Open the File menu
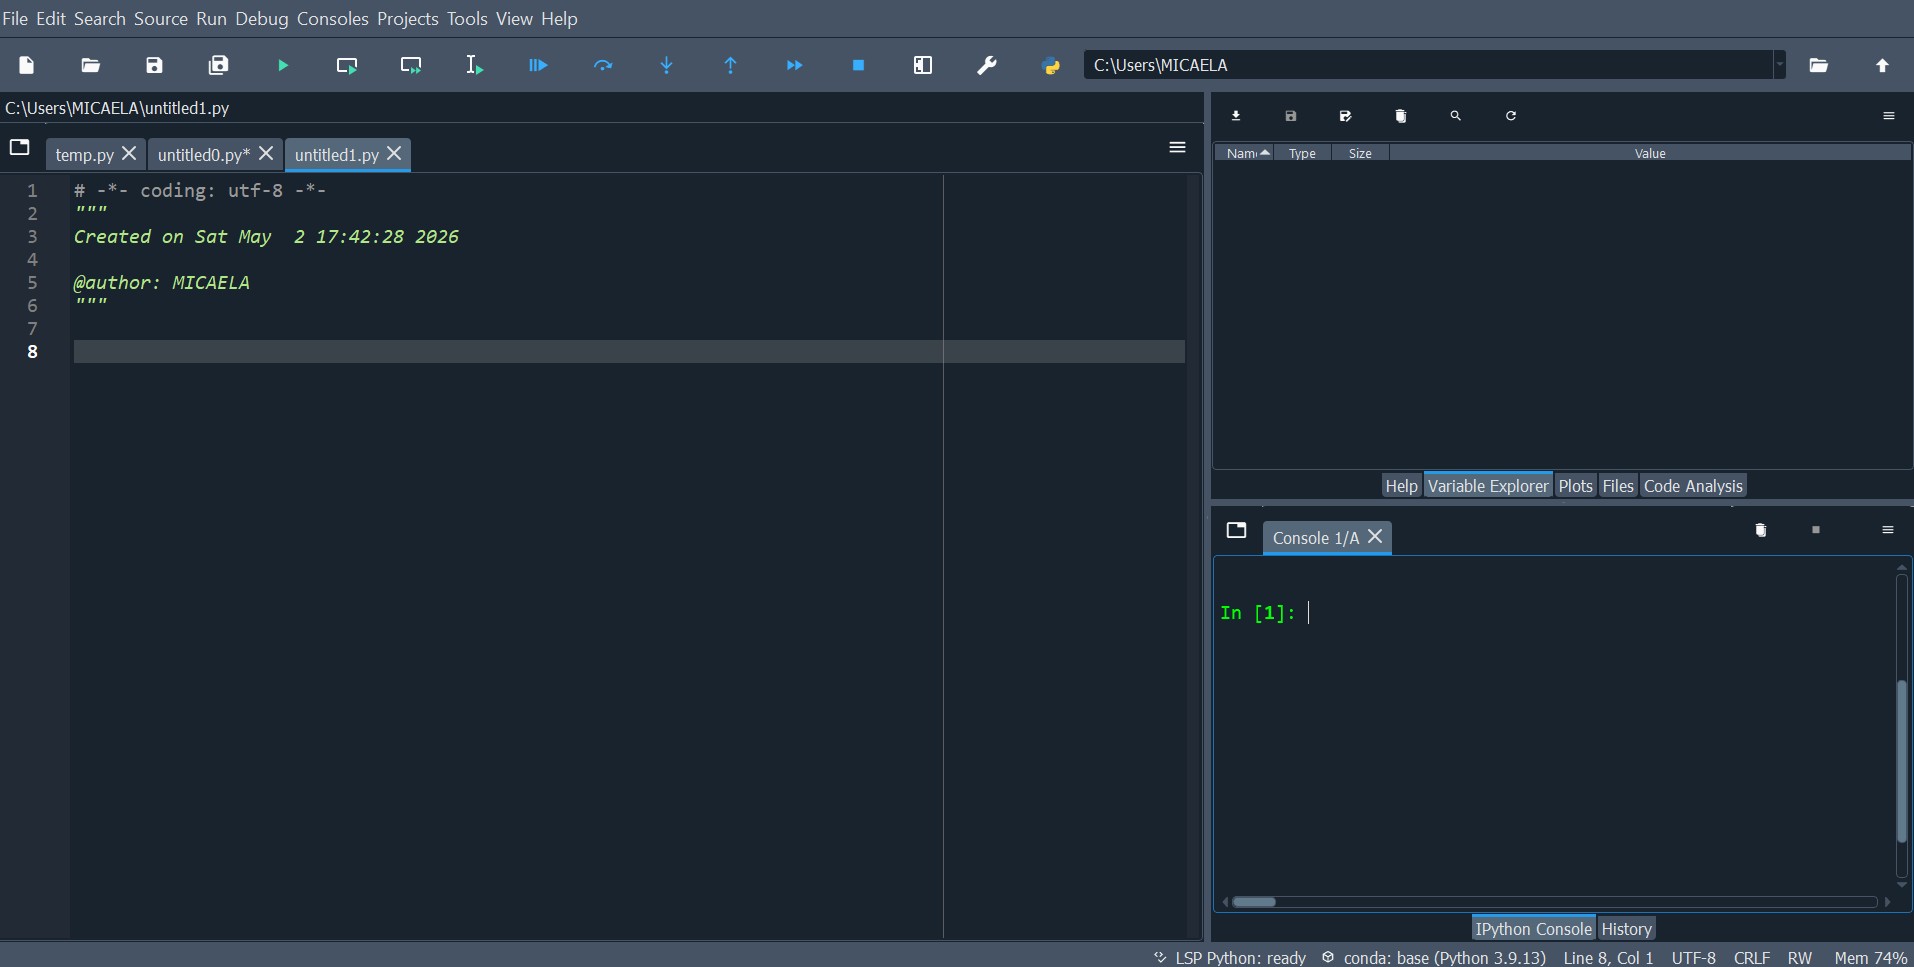The height and width of the screenshot is (967, 1914). coord(15,19)
